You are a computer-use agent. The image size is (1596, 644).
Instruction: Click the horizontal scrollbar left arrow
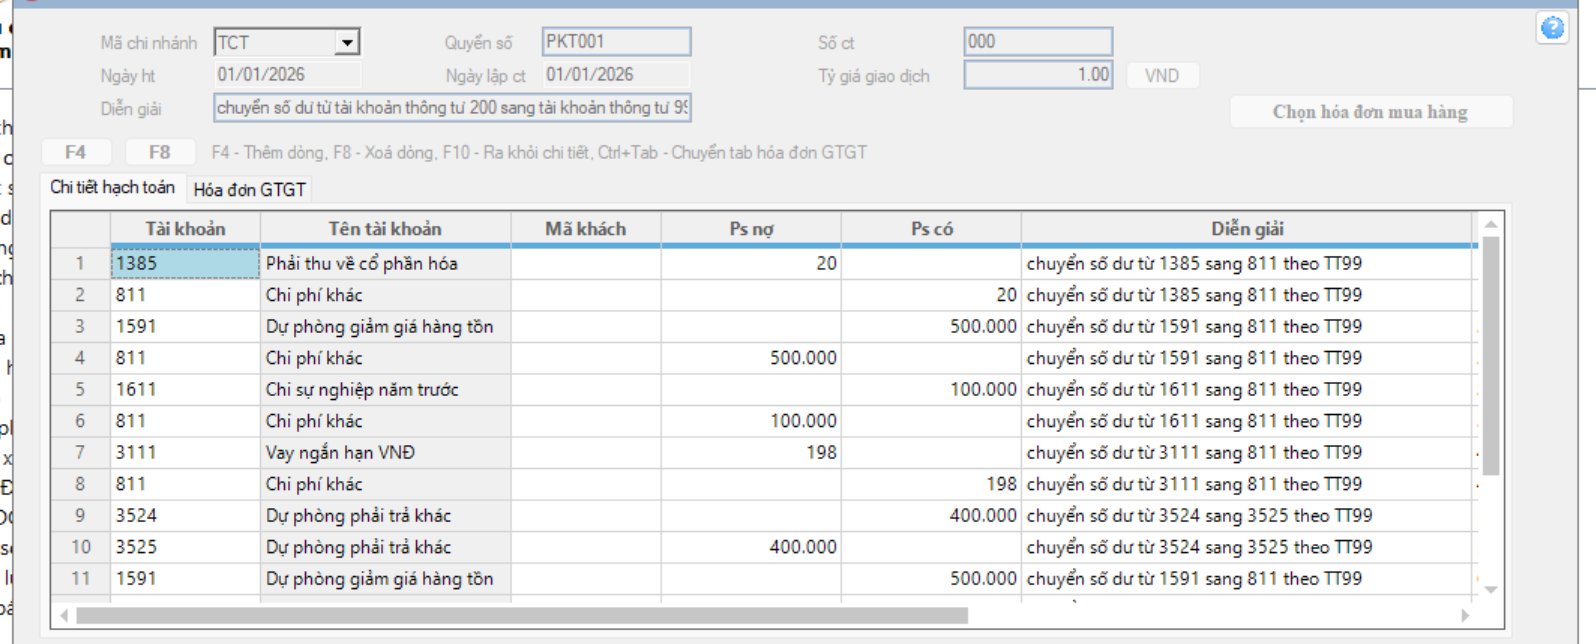65,616
